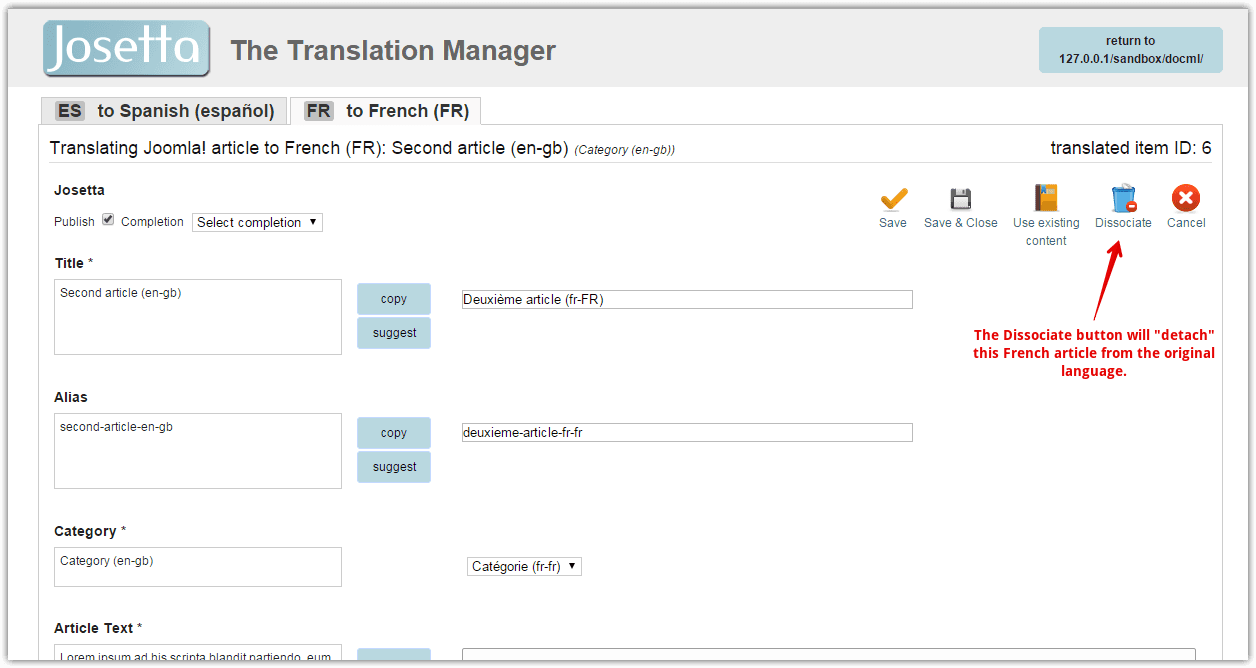Click the original Category text box
This screenshot has height=668, width=1256.
198,567
